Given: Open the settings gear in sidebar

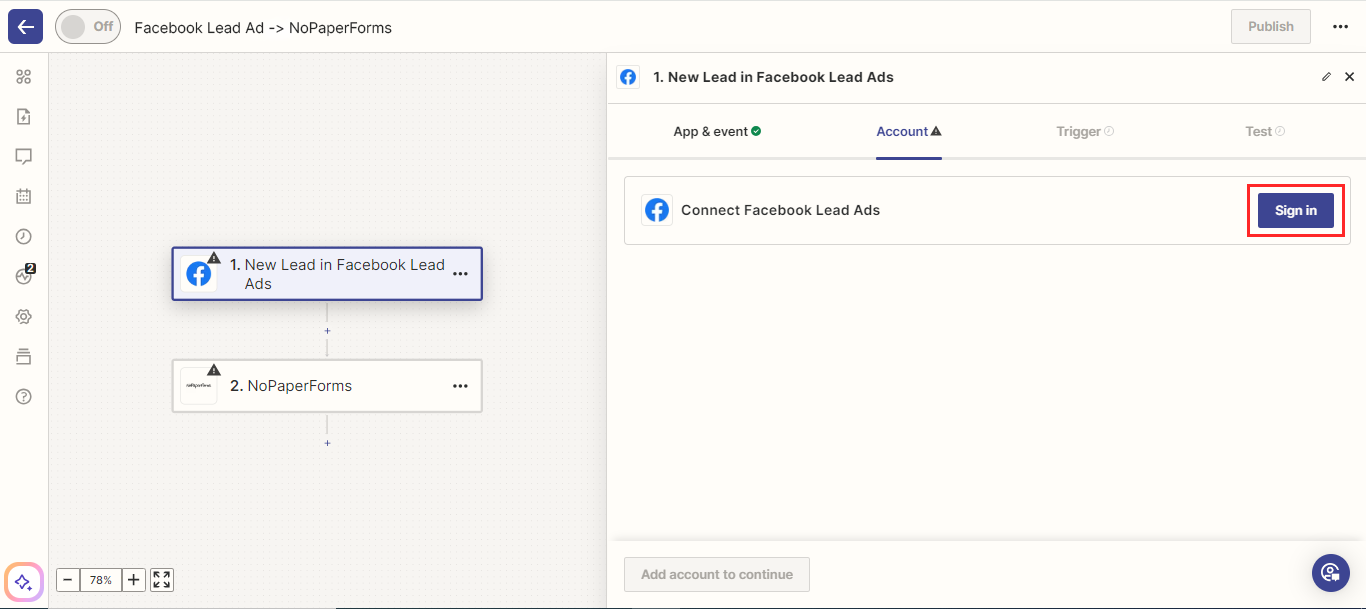Looking at the screenshot, I should 24,317.
